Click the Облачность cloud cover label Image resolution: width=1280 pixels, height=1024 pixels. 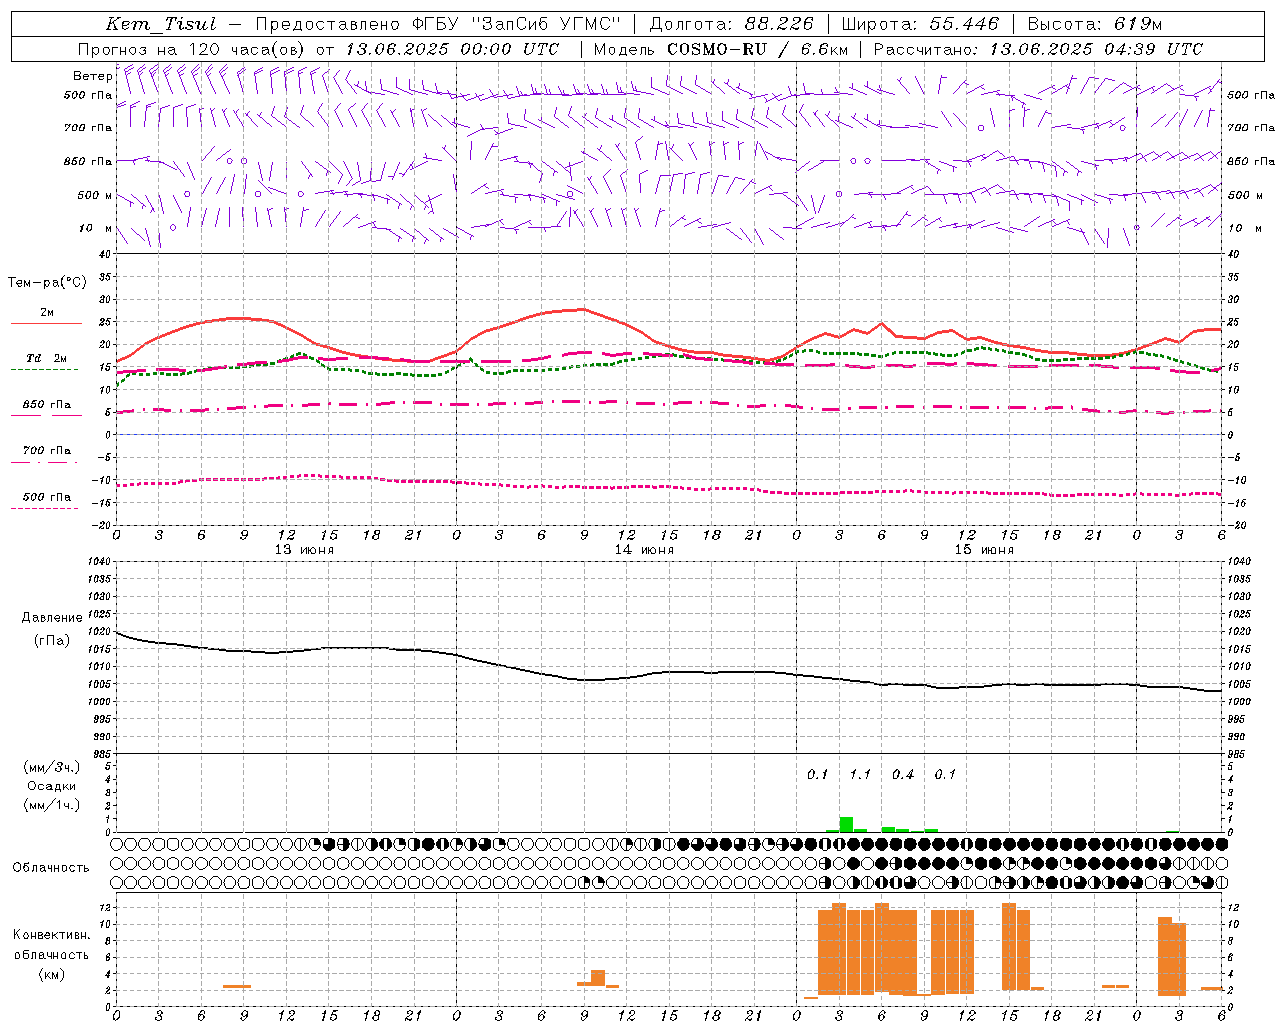(x=51, y=868)
